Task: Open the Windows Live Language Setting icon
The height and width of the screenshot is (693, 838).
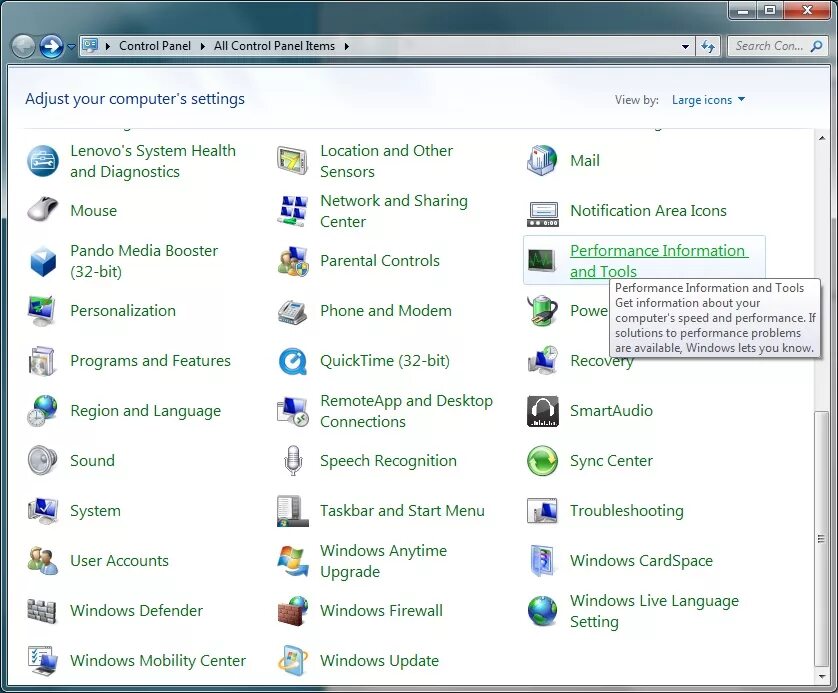Action: click(x=542, y=611)
